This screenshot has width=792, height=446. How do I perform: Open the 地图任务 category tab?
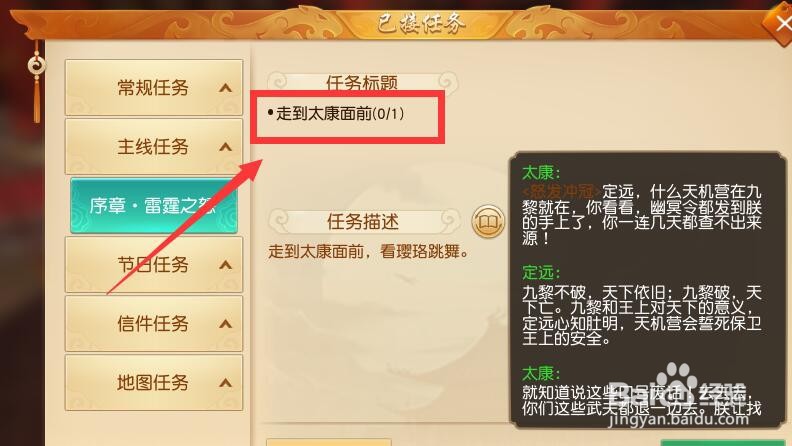(154, 382)
